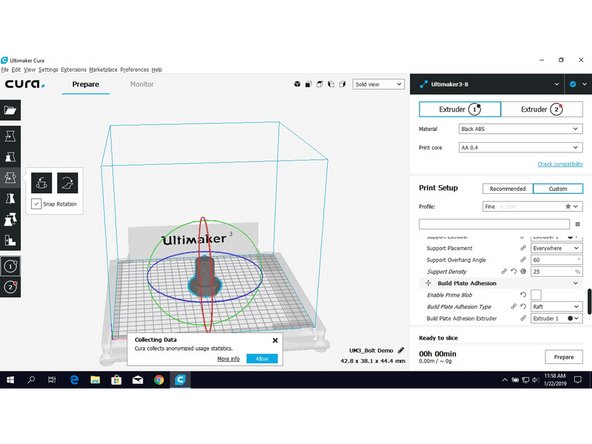Viewport: 592px width, 444px height.
Task: Click the Prepare slice button
Action: [564, 357]
